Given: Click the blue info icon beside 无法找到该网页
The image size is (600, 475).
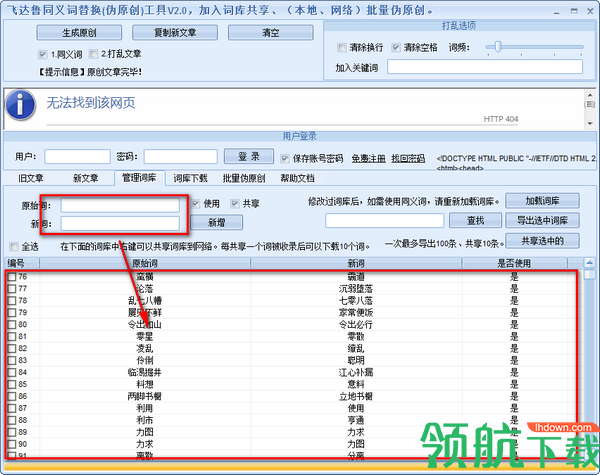Looking at the screenshot, I should (21, 105).
